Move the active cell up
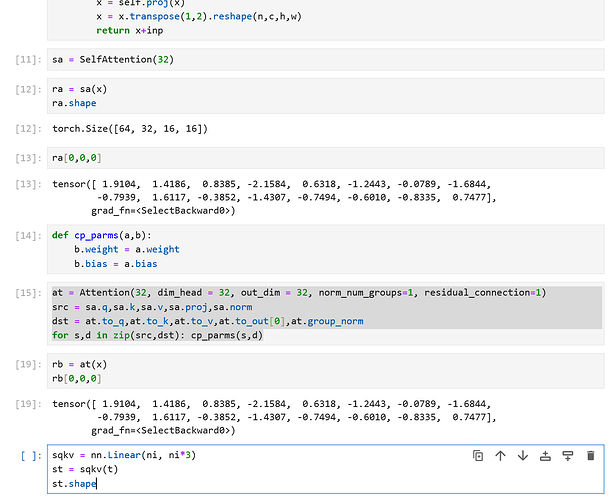This screenshot has width=611, height=500. tap(500, 456)
